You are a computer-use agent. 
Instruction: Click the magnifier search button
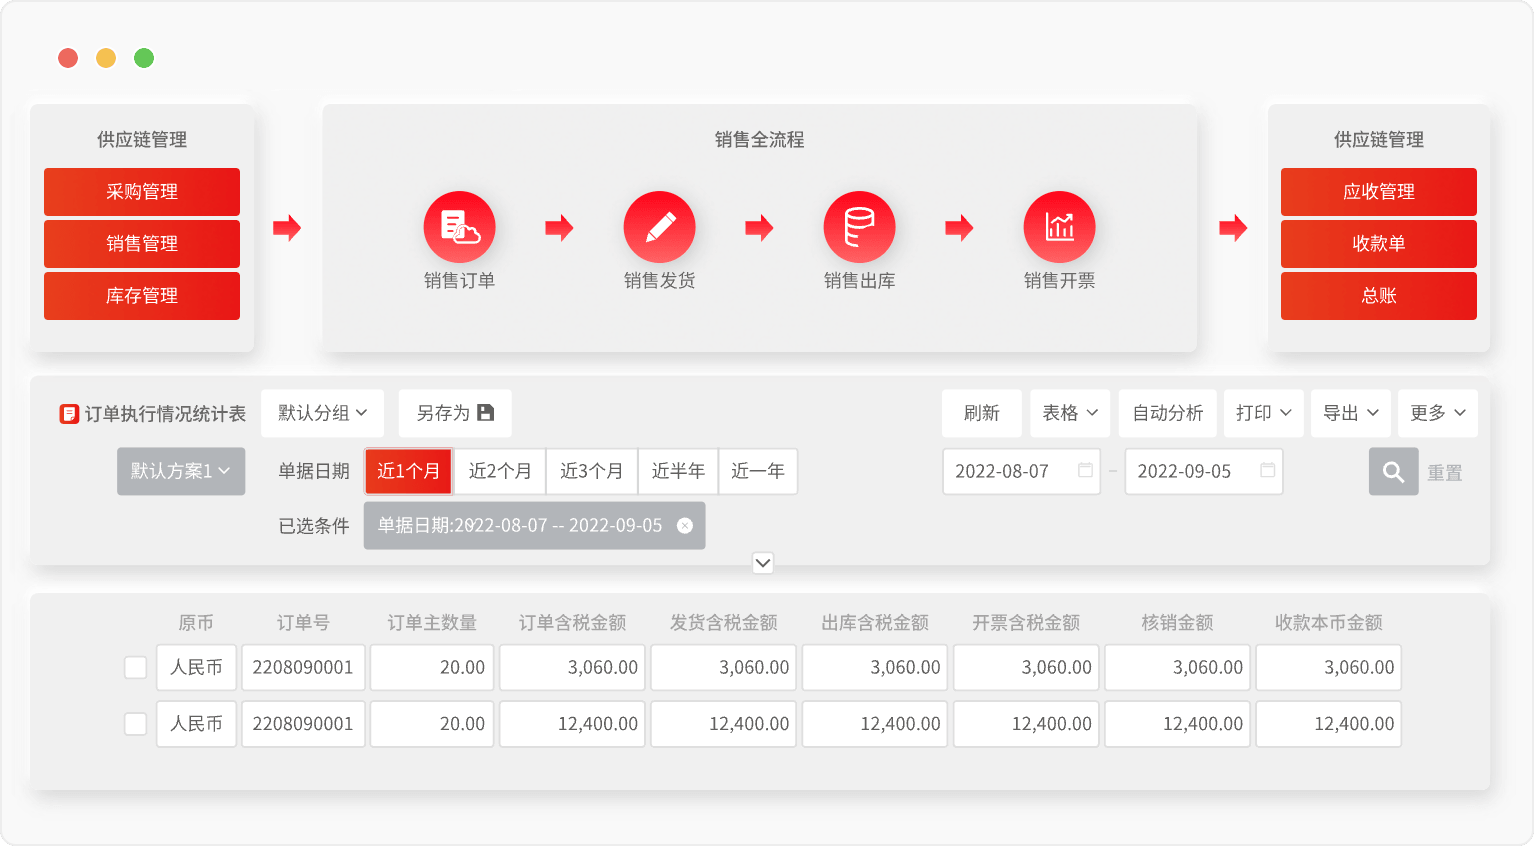pos(1393,472)
